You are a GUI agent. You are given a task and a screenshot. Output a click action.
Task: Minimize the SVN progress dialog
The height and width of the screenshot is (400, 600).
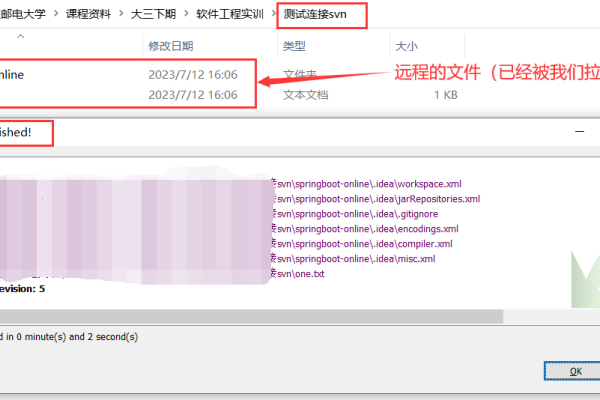tap(580, 131)
